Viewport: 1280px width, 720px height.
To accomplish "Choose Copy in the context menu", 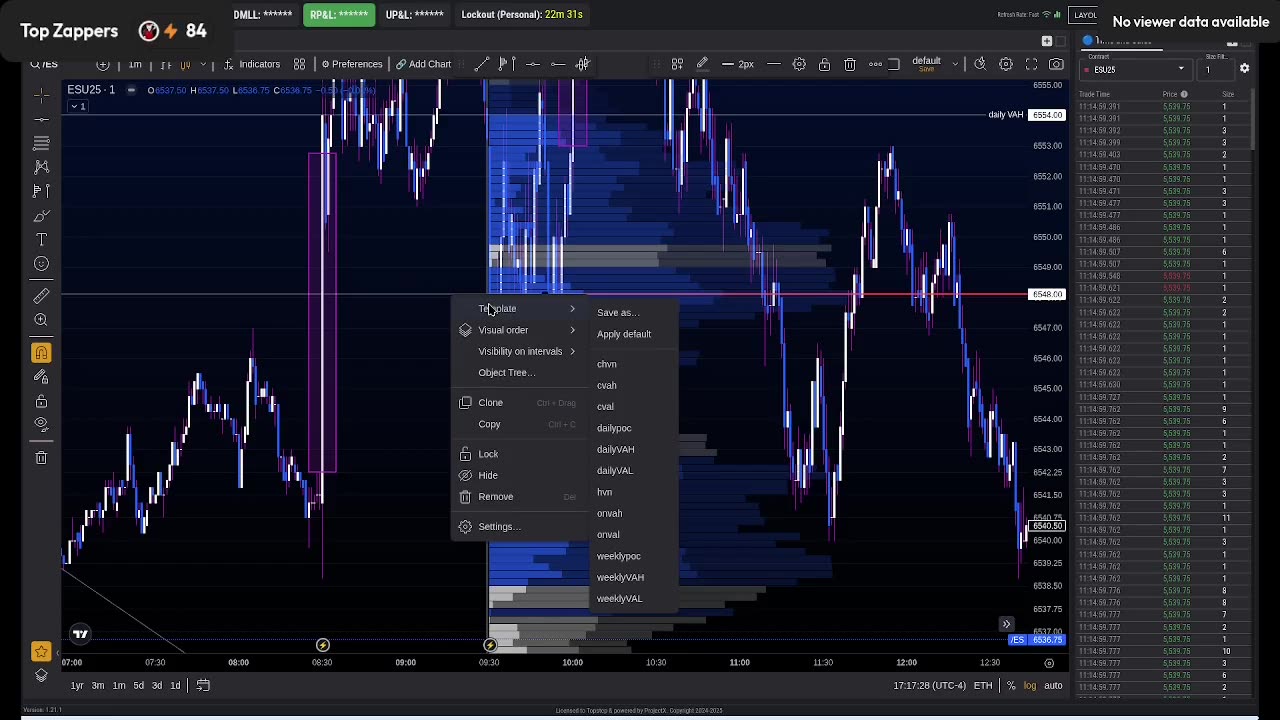I will [518, 424].
